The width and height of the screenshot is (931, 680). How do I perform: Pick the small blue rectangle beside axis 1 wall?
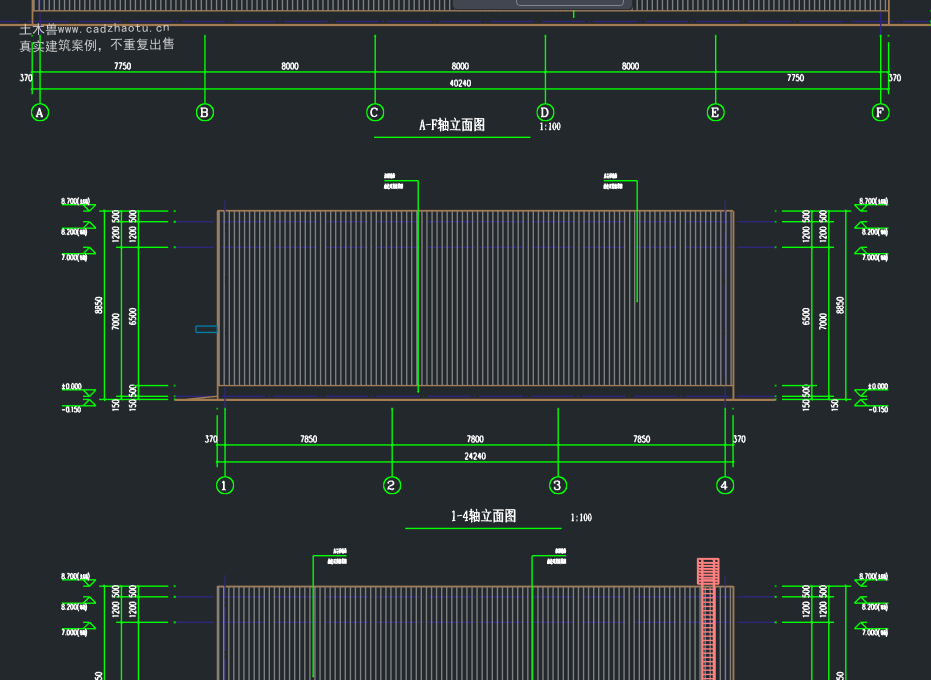click(x=207, y=329)
